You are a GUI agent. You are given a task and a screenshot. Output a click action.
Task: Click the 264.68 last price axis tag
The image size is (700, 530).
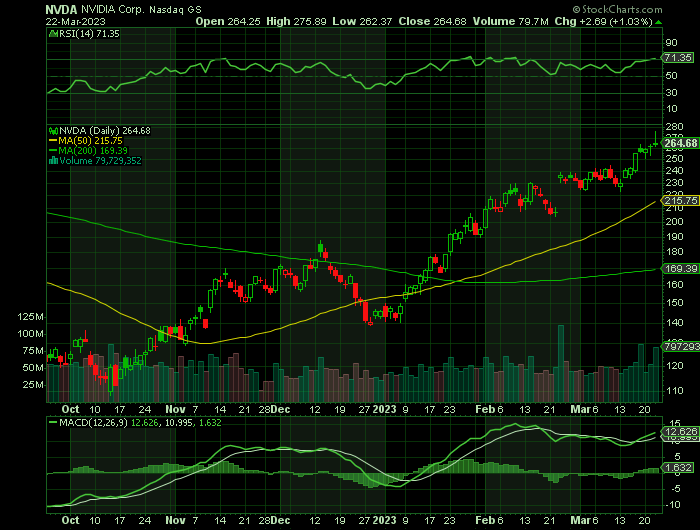click(x=680, y=143)
